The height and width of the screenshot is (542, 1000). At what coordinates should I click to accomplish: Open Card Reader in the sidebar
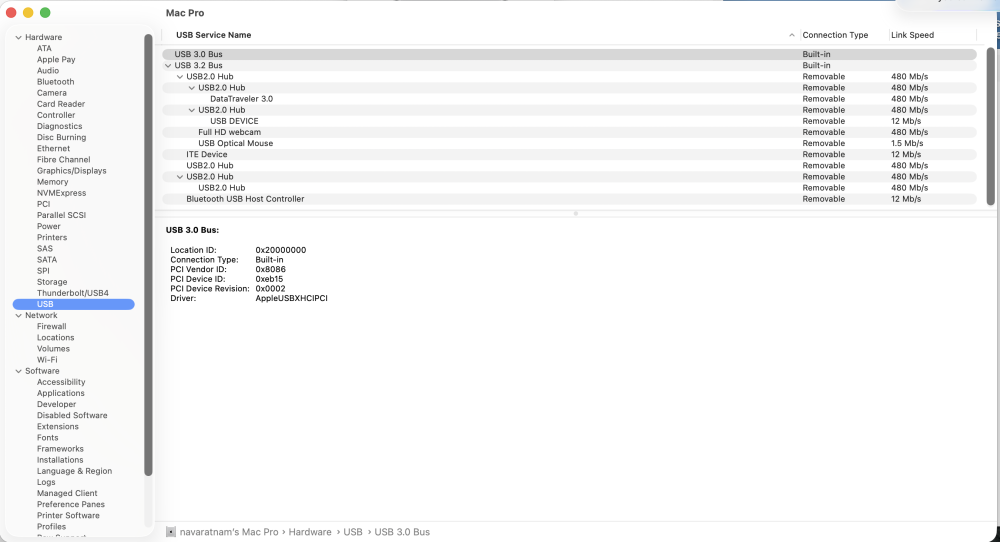tap(61, 104)
